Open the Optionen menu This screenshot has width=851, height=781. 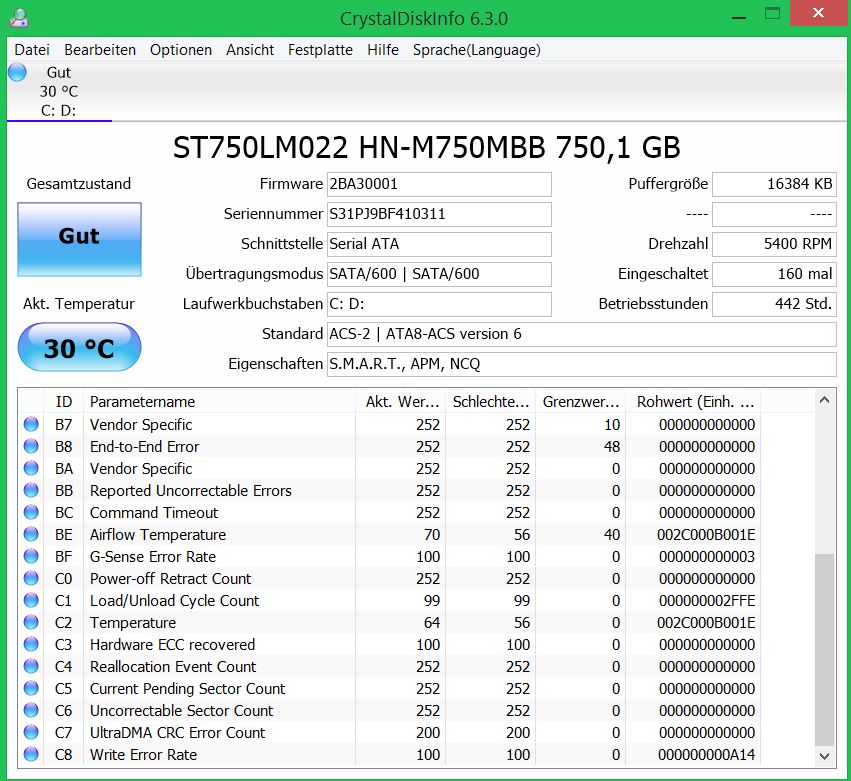click(181, 50)
